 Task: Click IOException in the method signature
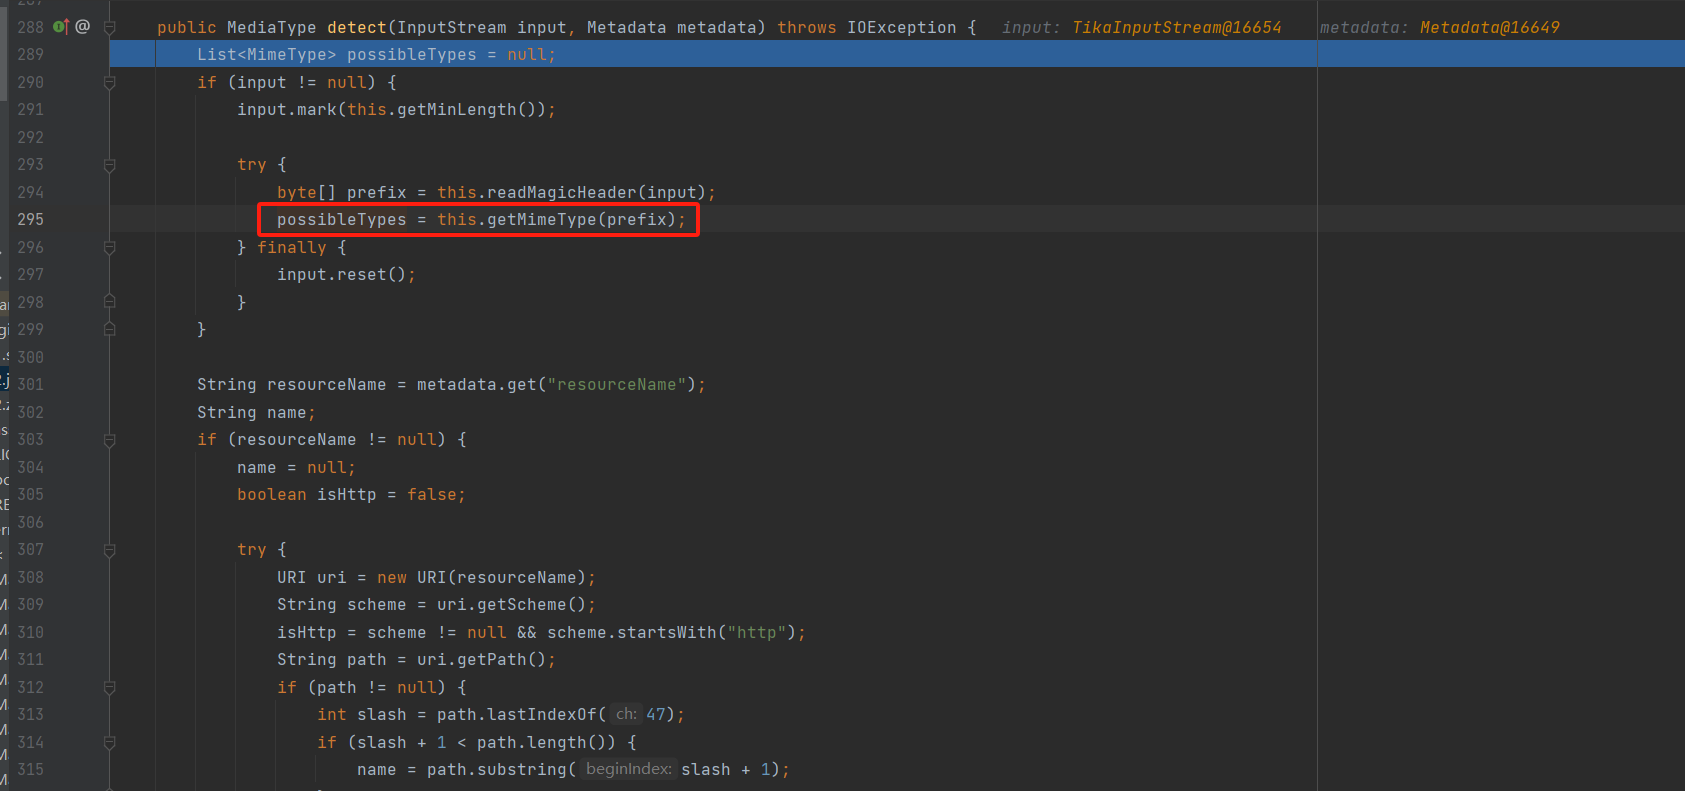click(x=902, y=27)
